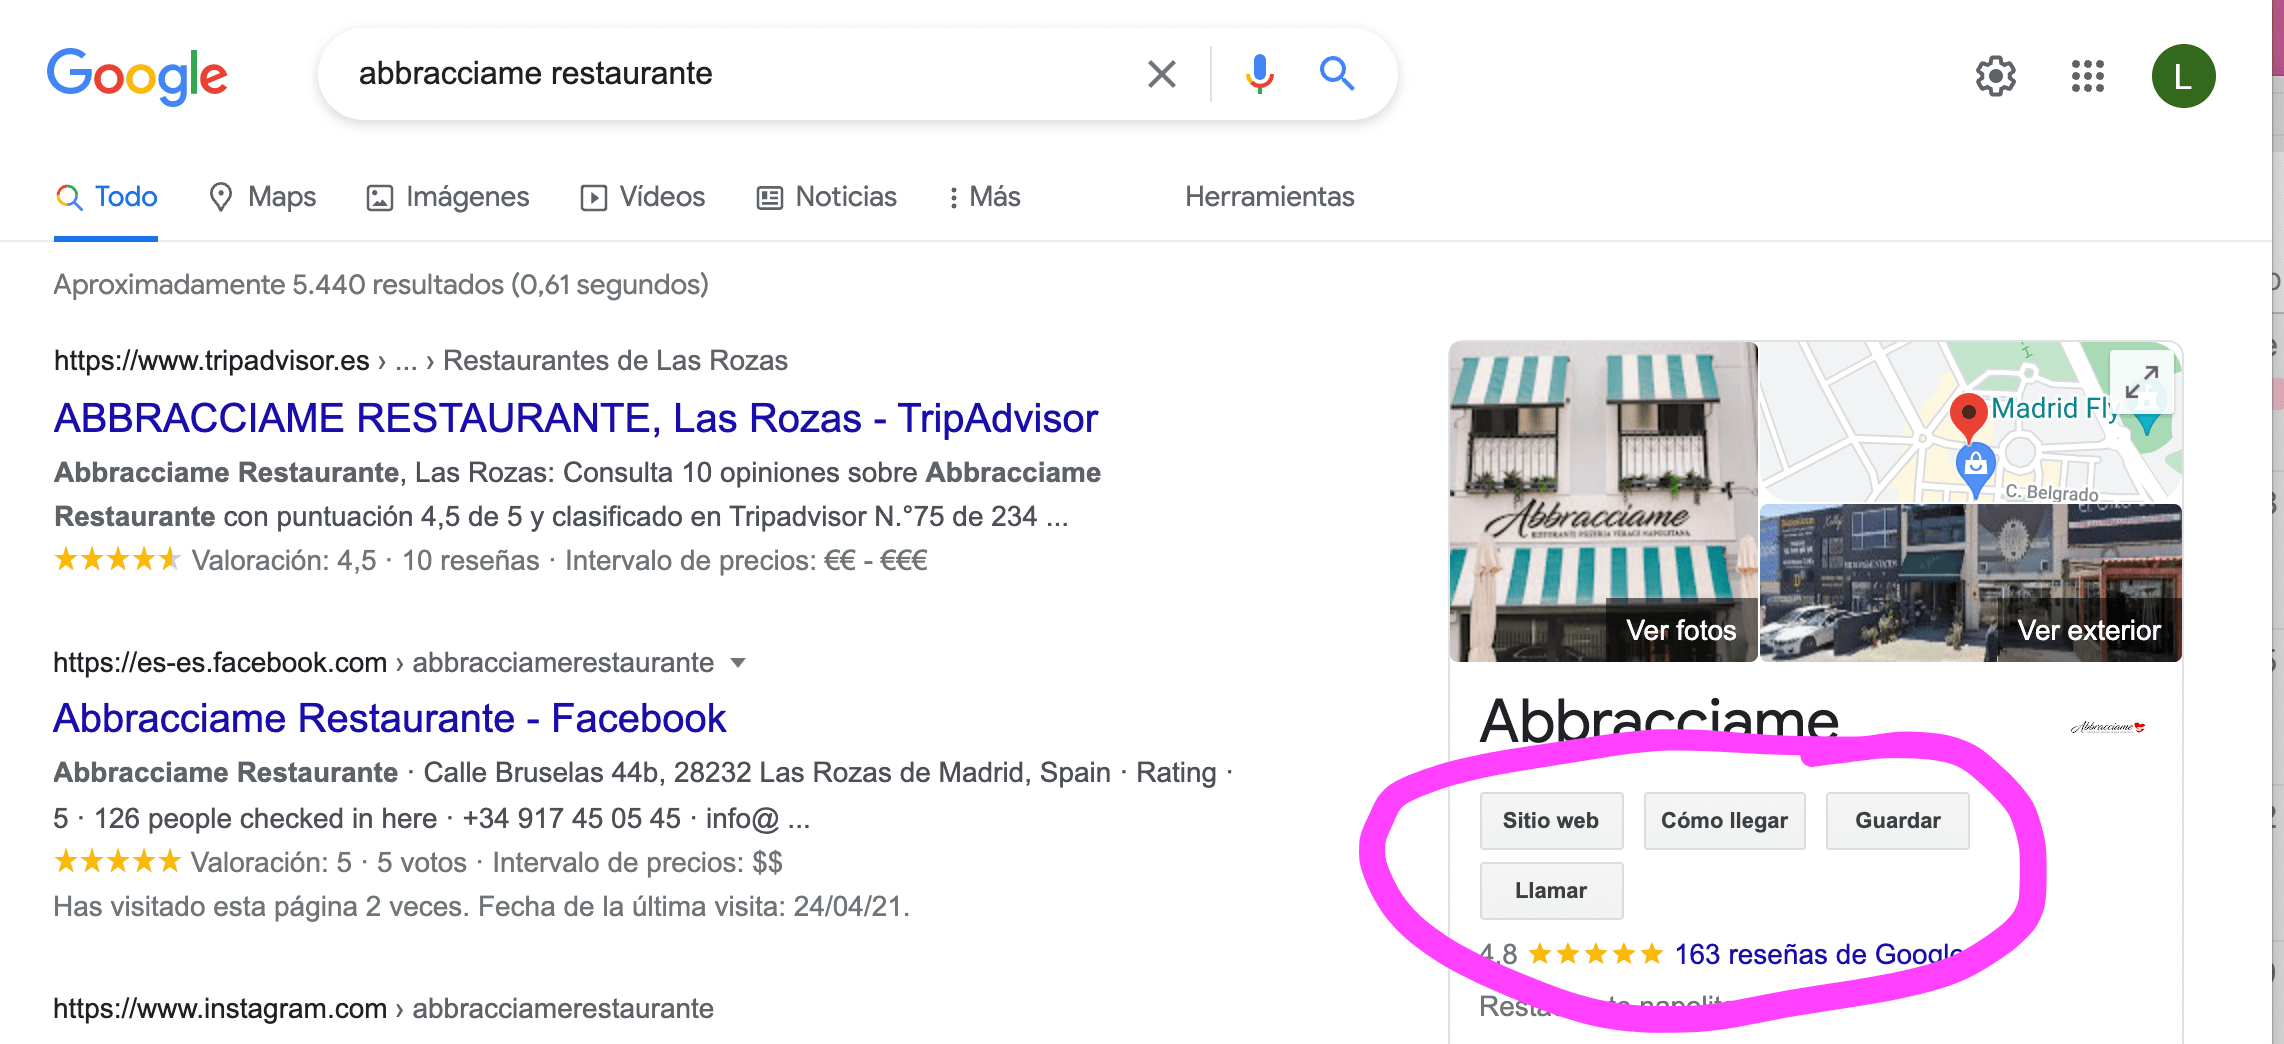Click the Cómo llegar button
The width and height of the screenshot is (2284, 1044).
pos(1724,821)
